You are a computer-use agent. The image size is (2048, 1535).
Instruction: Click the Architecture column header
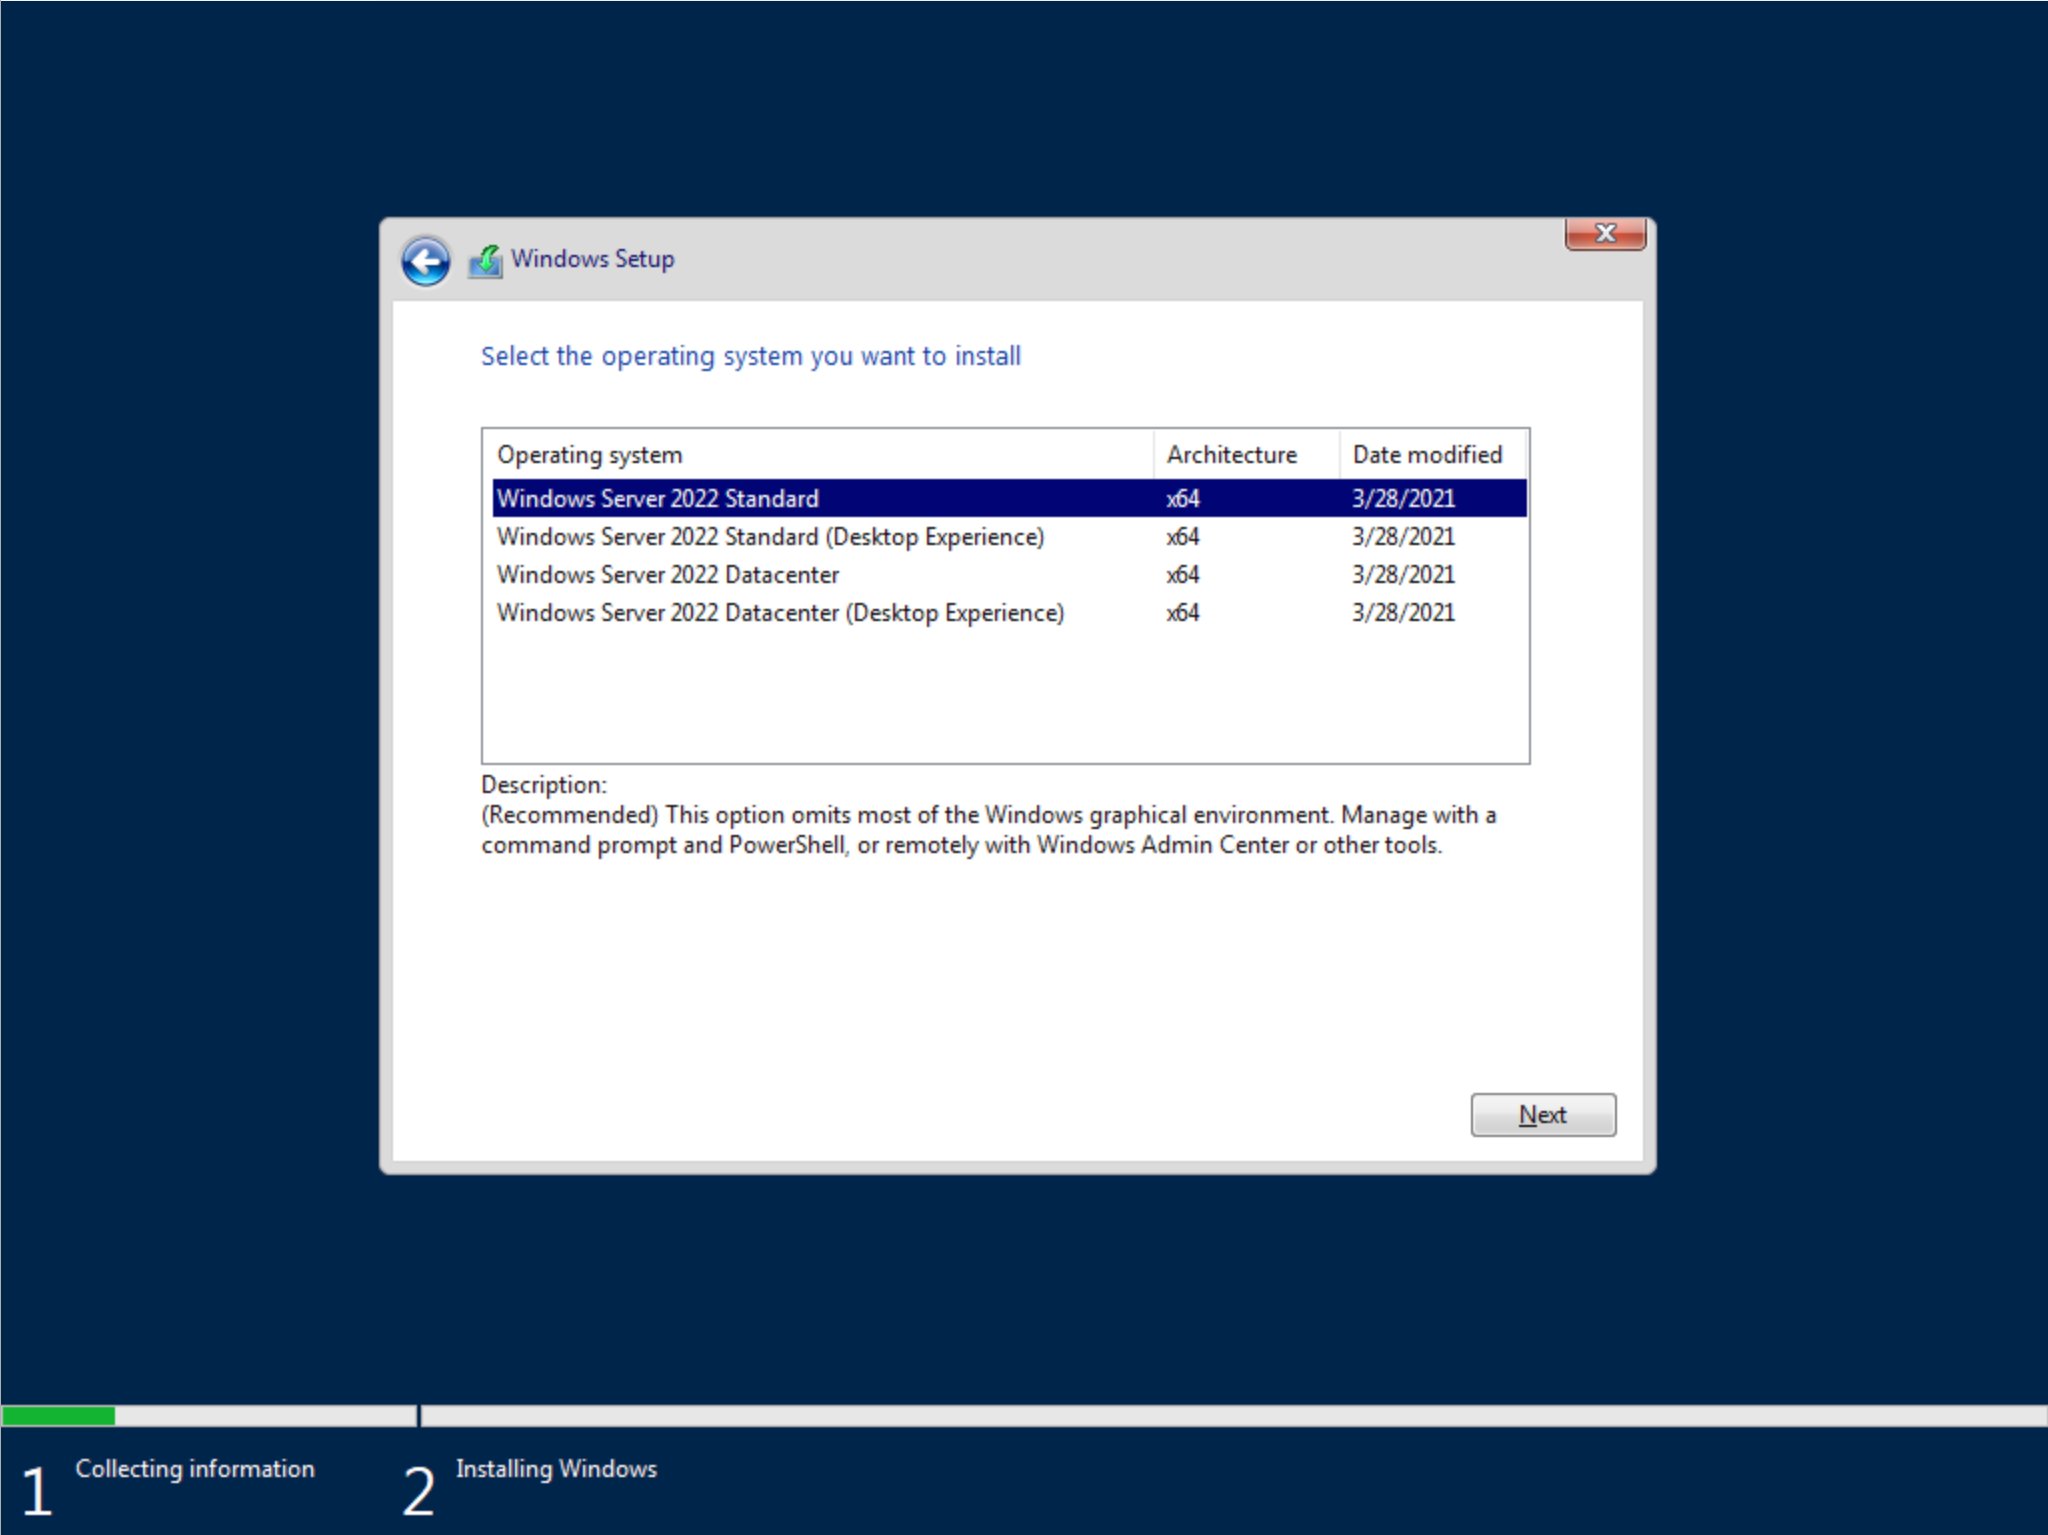pos(1231,455)
